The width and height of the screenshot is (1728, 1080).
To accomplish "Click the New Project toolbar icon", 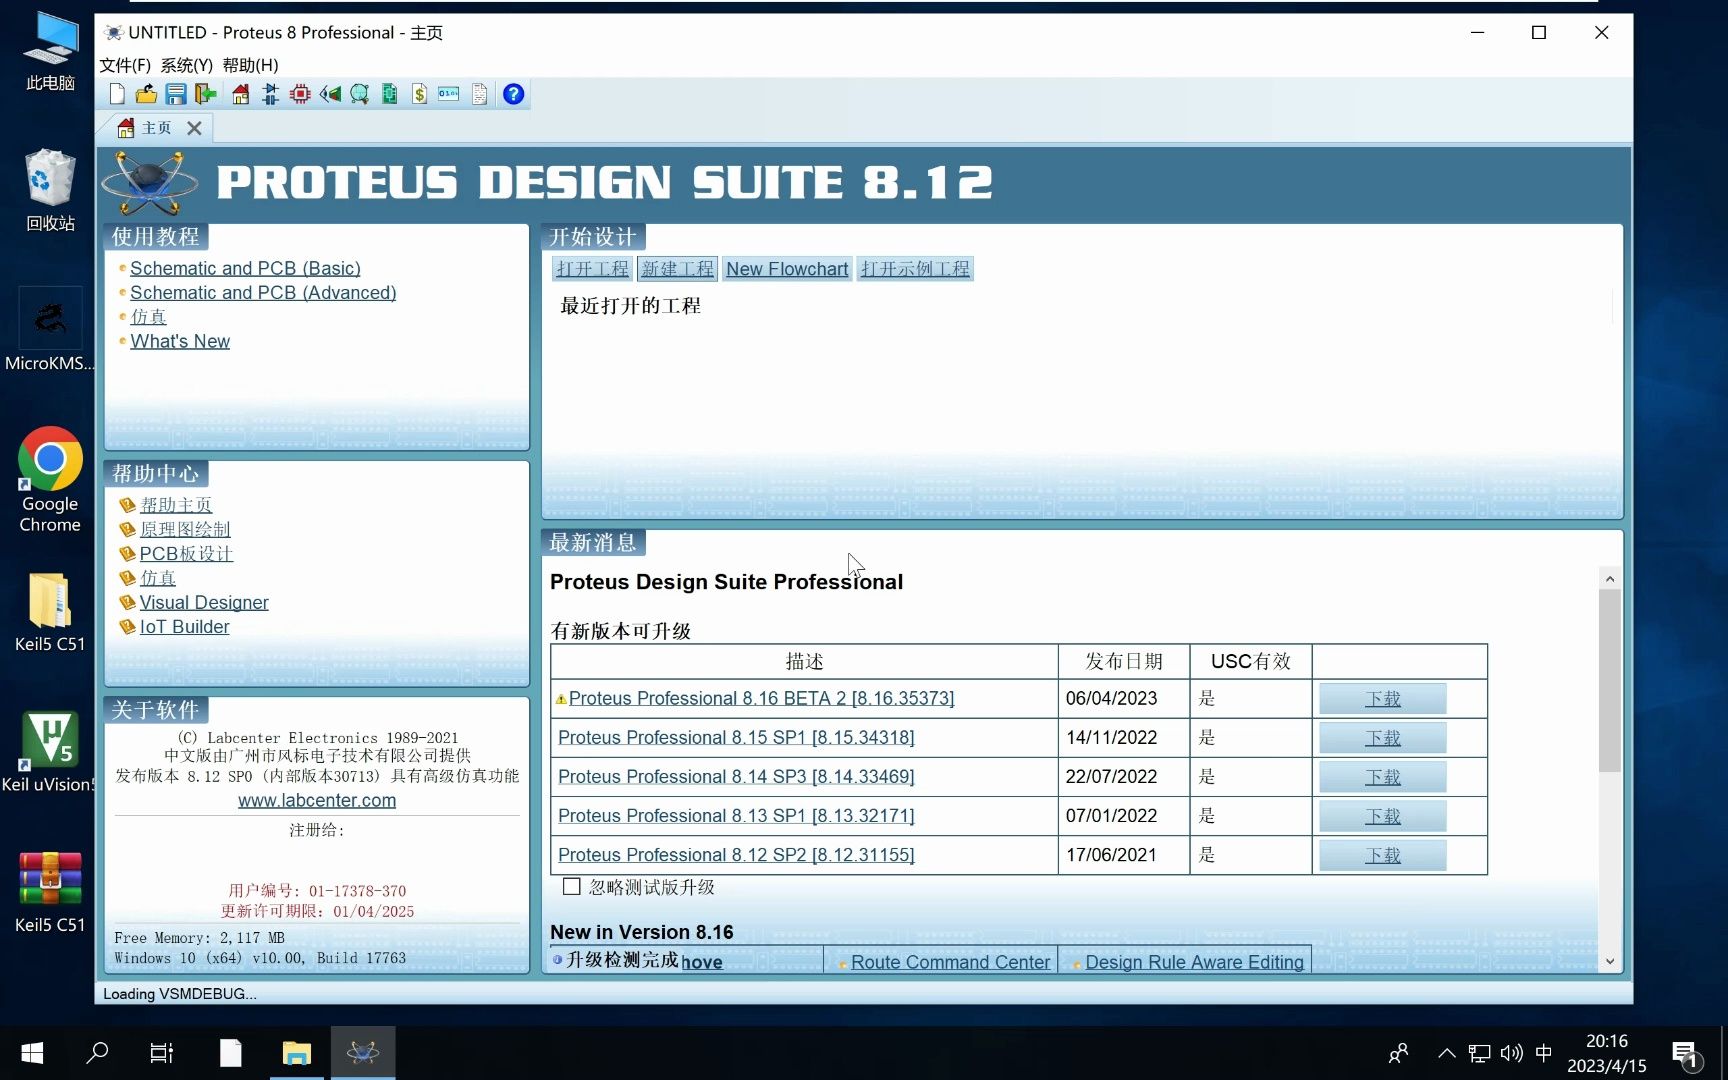I will point(117,94).
